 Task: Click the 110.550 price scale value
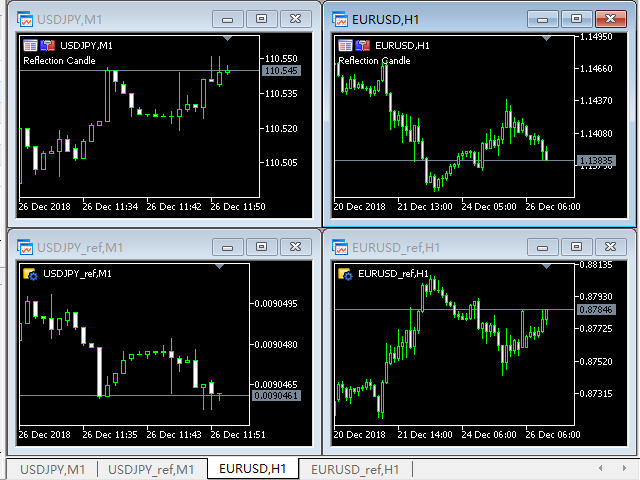point(281,59)
